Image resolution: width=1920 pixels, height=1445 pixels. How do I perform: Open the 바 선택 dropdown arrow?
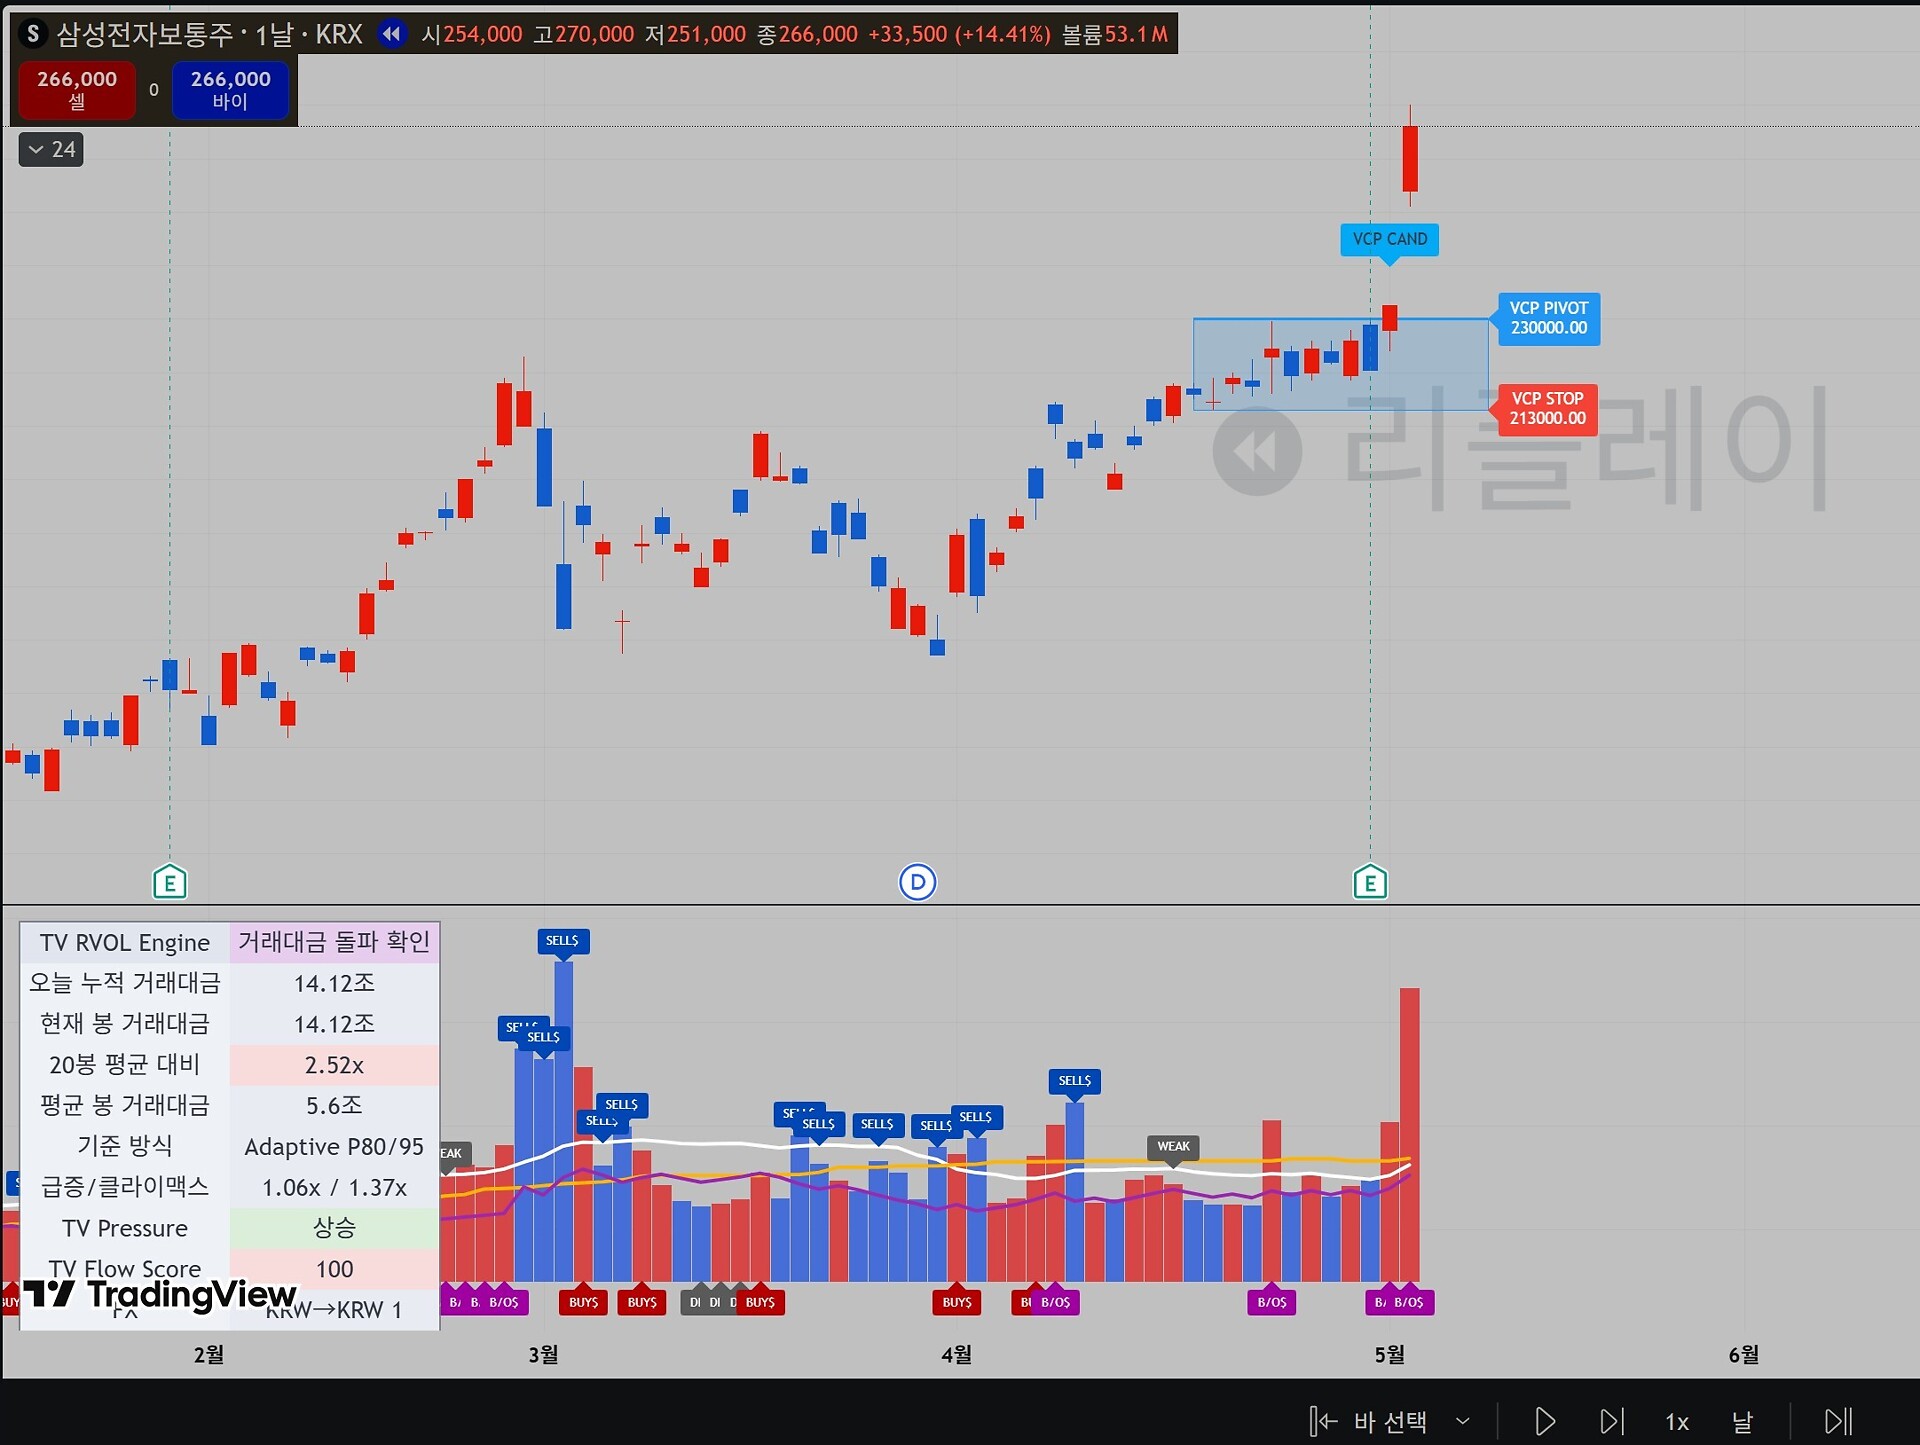(1463, 1421)
